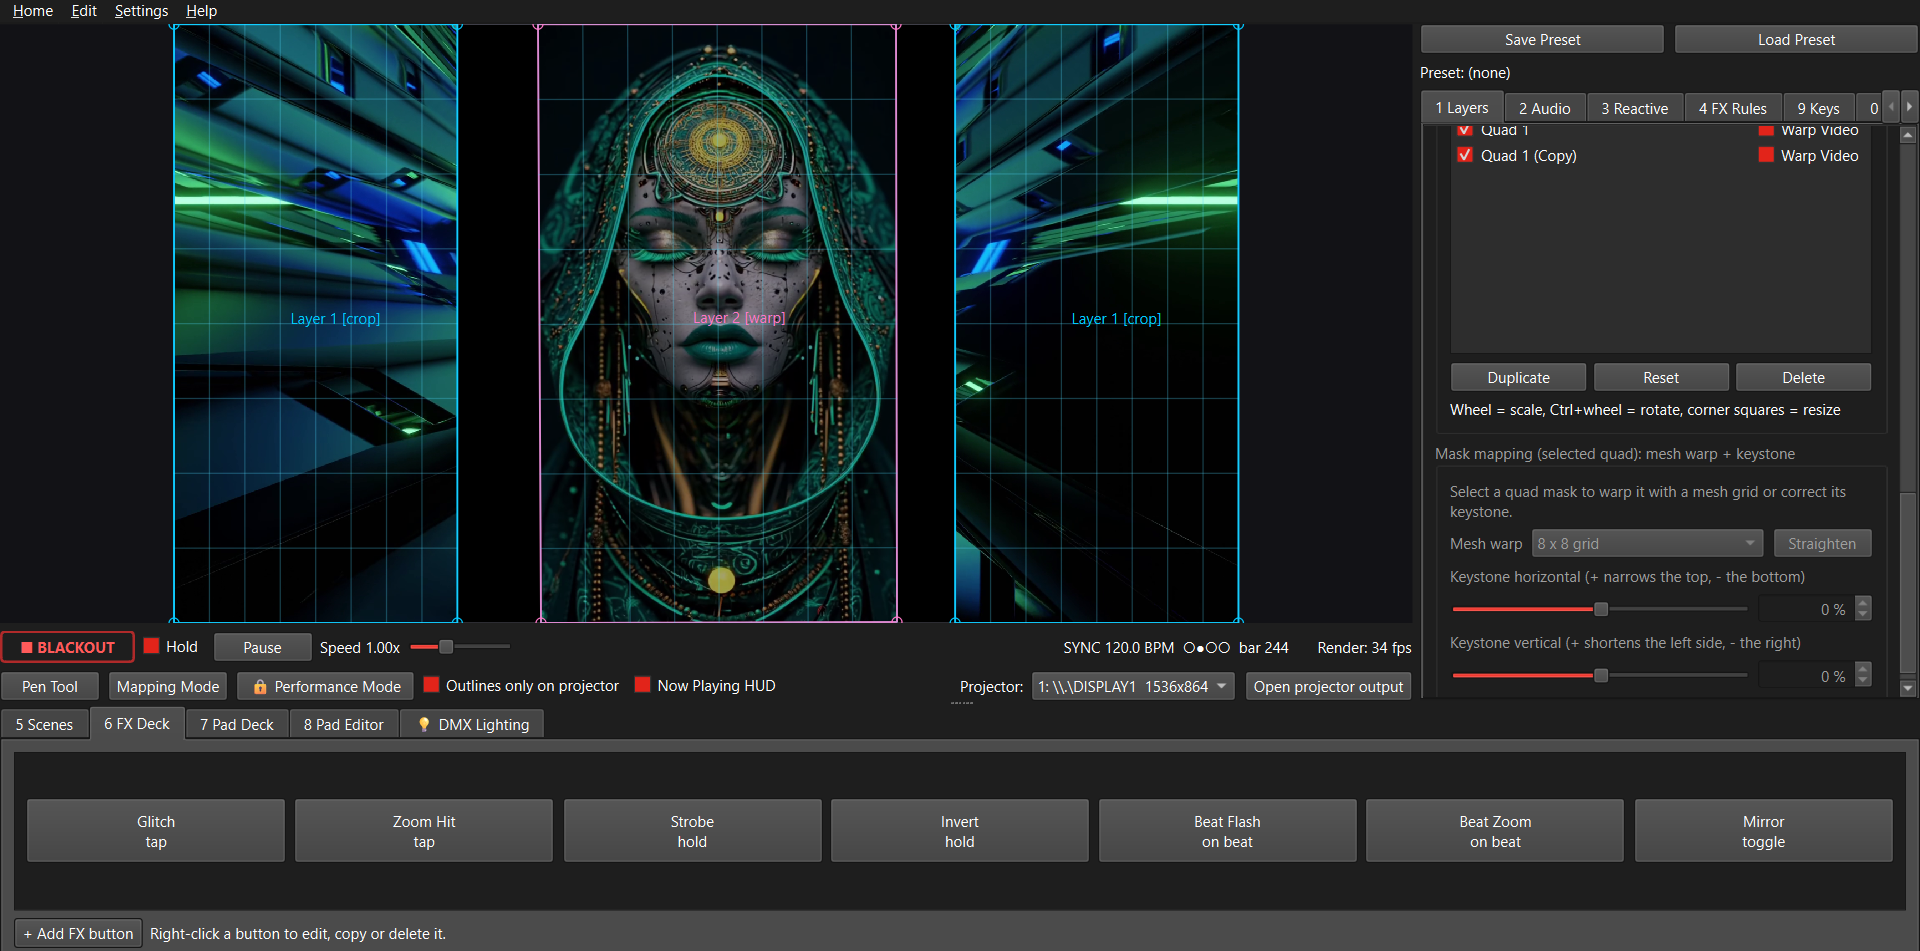The height and width of the screenshot is (951, 1920).
Task: Click Open projector output
Action: pos(1328,687)
